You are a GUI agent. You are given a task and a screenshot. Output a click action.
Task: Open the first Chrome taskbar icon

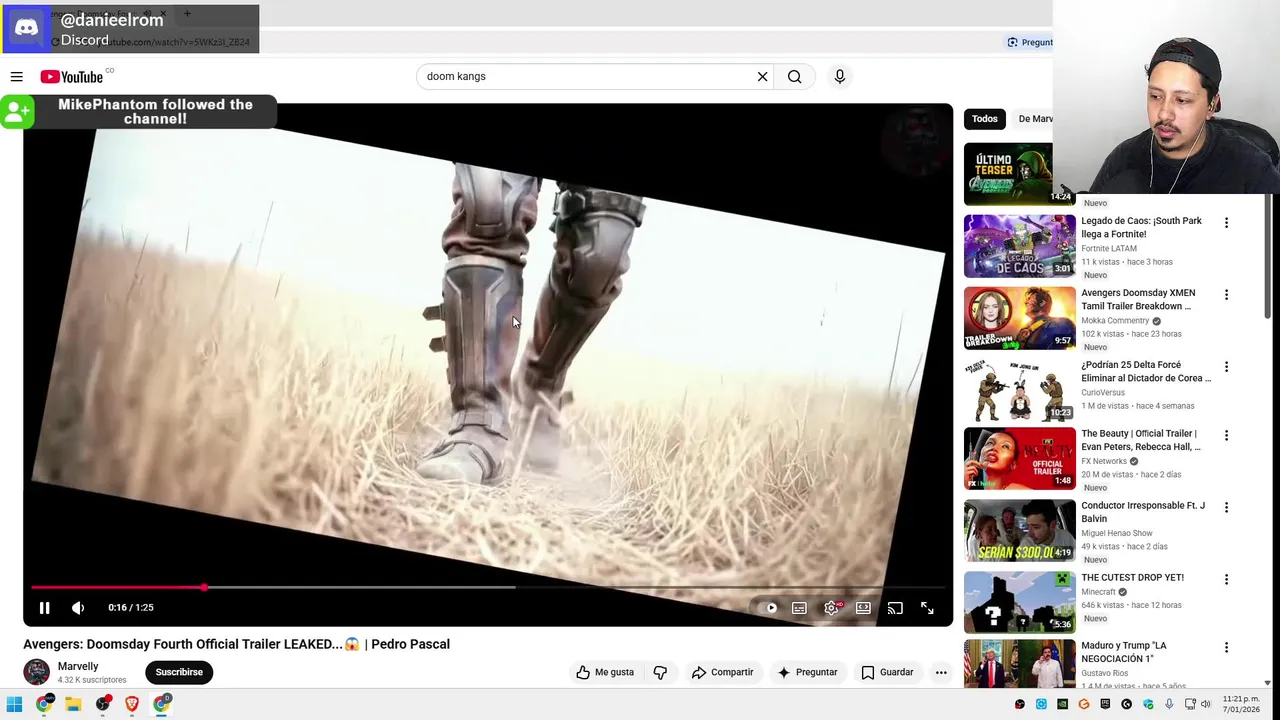click(x=43, y=704)
